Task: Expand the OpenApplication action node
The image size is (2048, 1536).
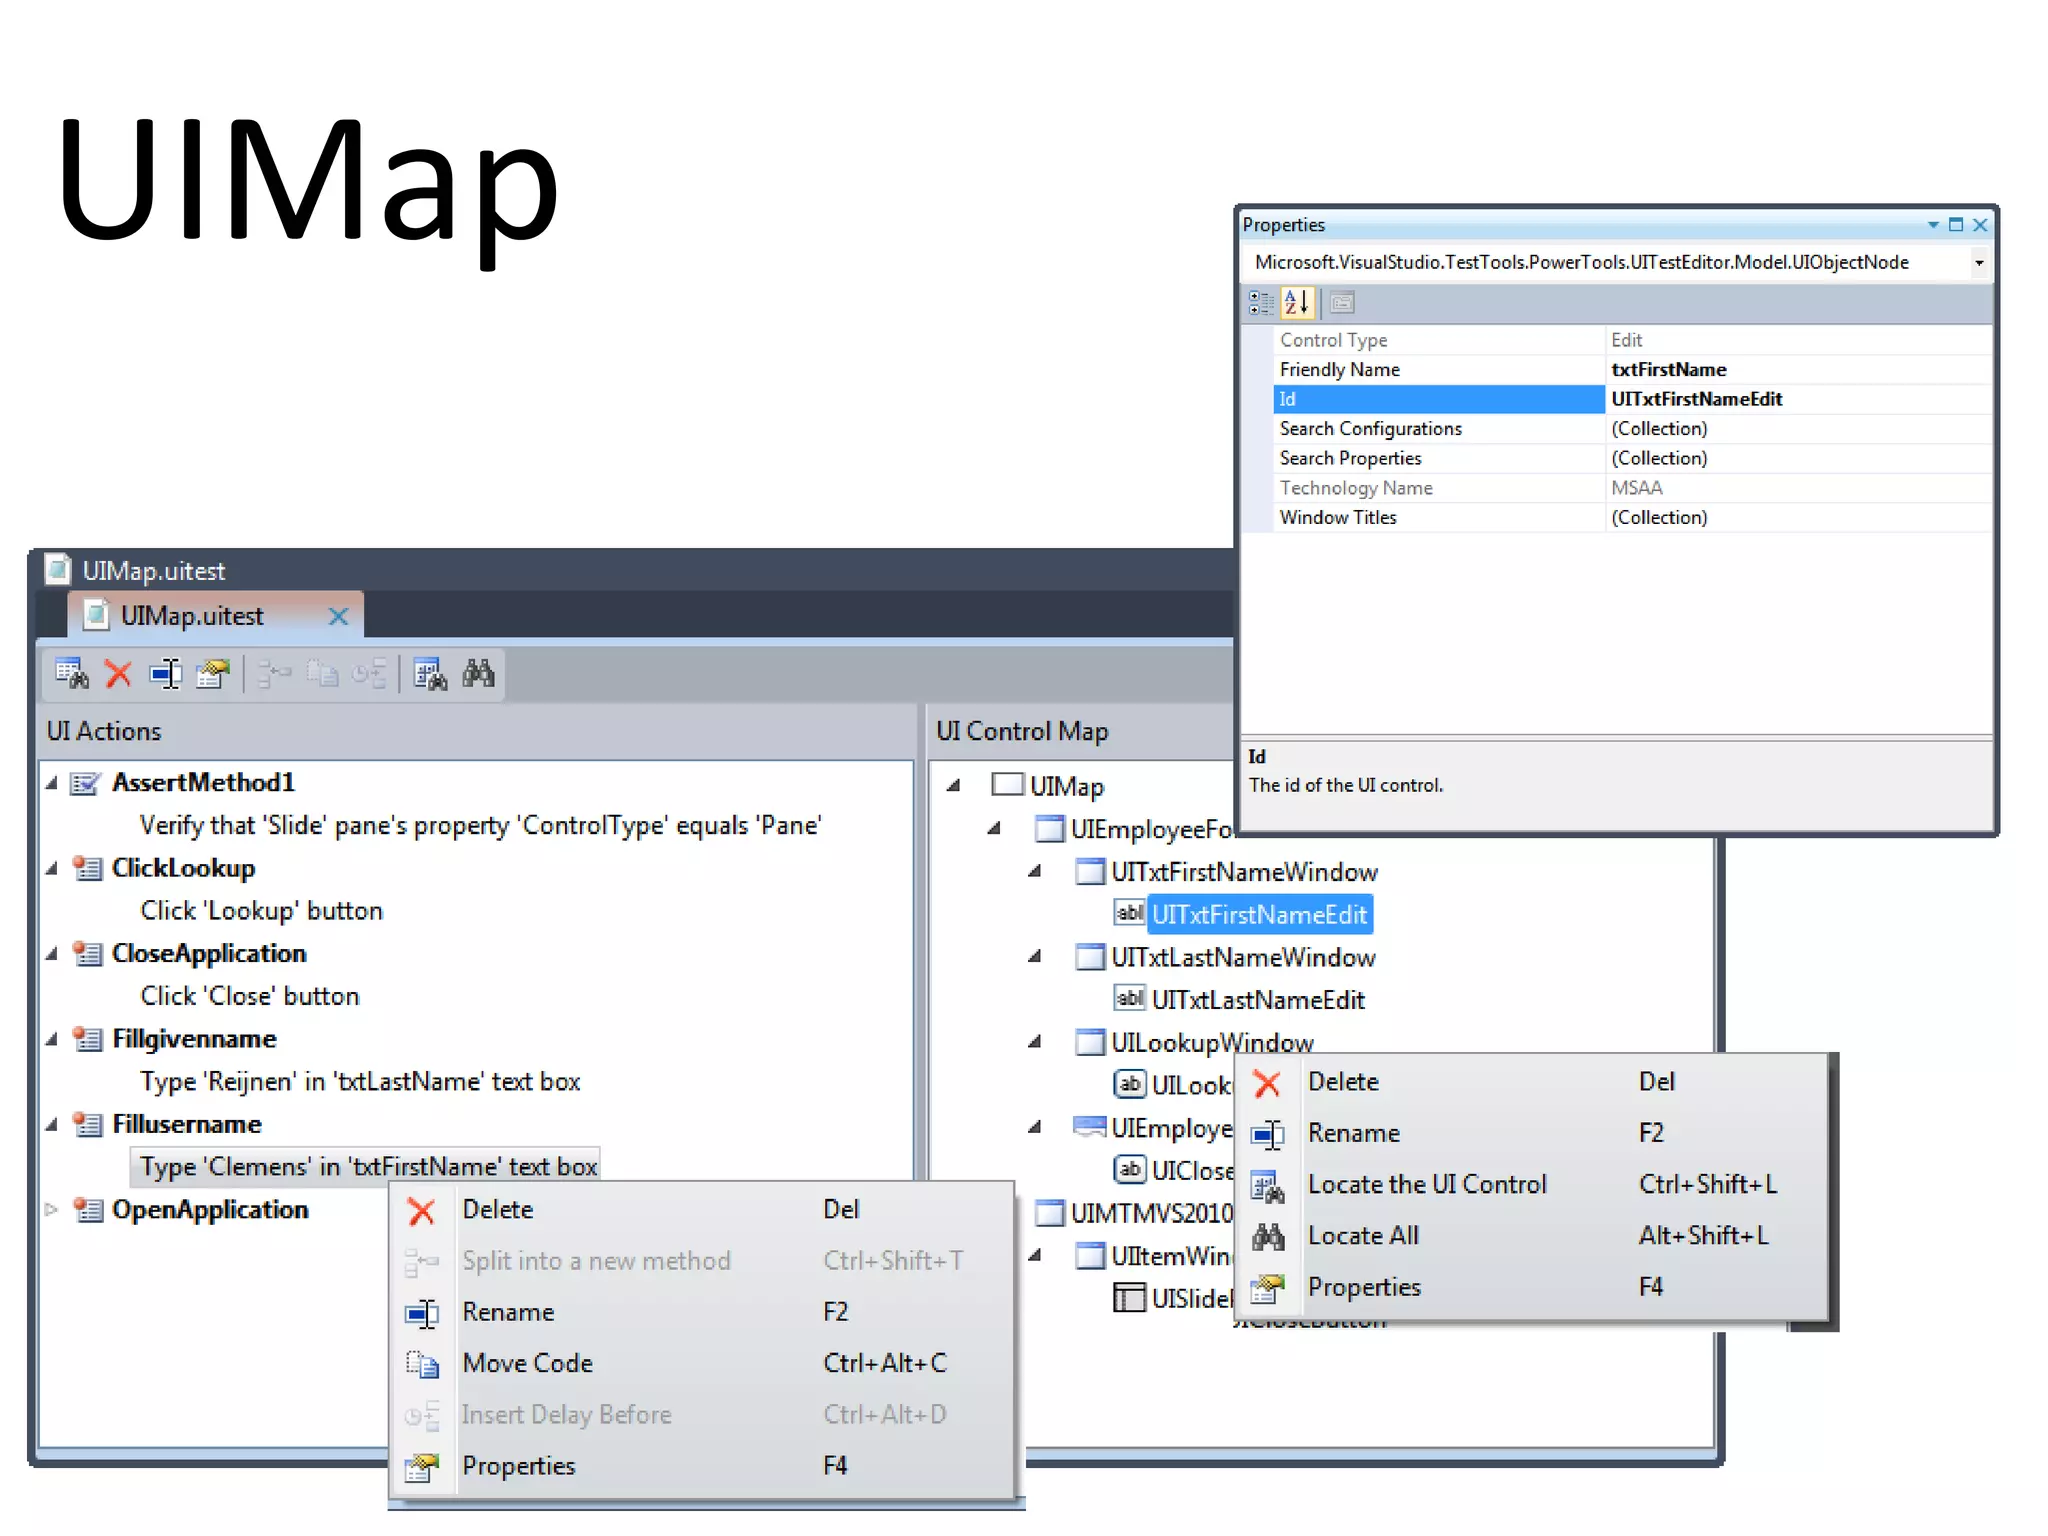Action: click(x=52, y=1210)
